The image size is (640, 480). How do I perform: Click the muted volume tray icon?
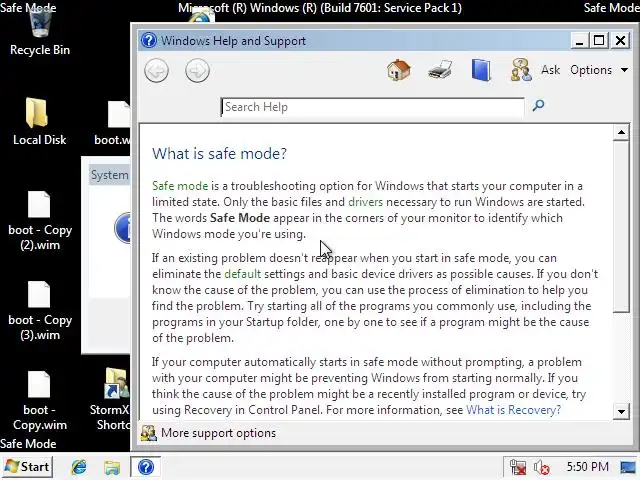click(541, 467)
